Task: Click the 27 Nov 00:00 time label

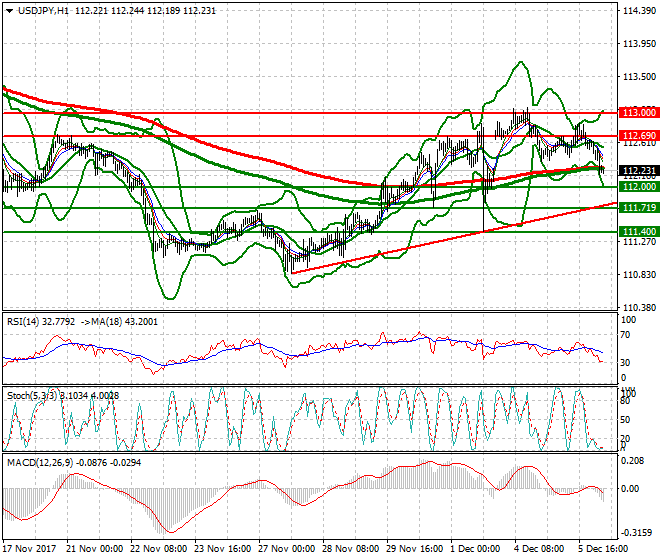Action: (x=287, y=549)
